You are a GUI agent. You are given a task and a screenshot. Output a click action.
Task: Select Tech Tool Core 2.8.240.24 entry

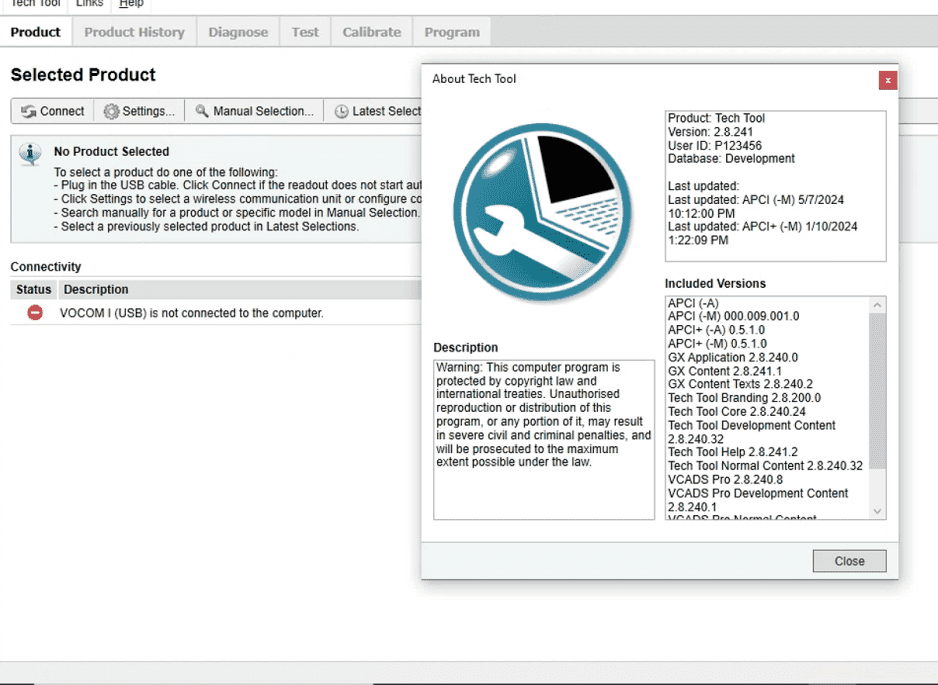pos(736,412)
